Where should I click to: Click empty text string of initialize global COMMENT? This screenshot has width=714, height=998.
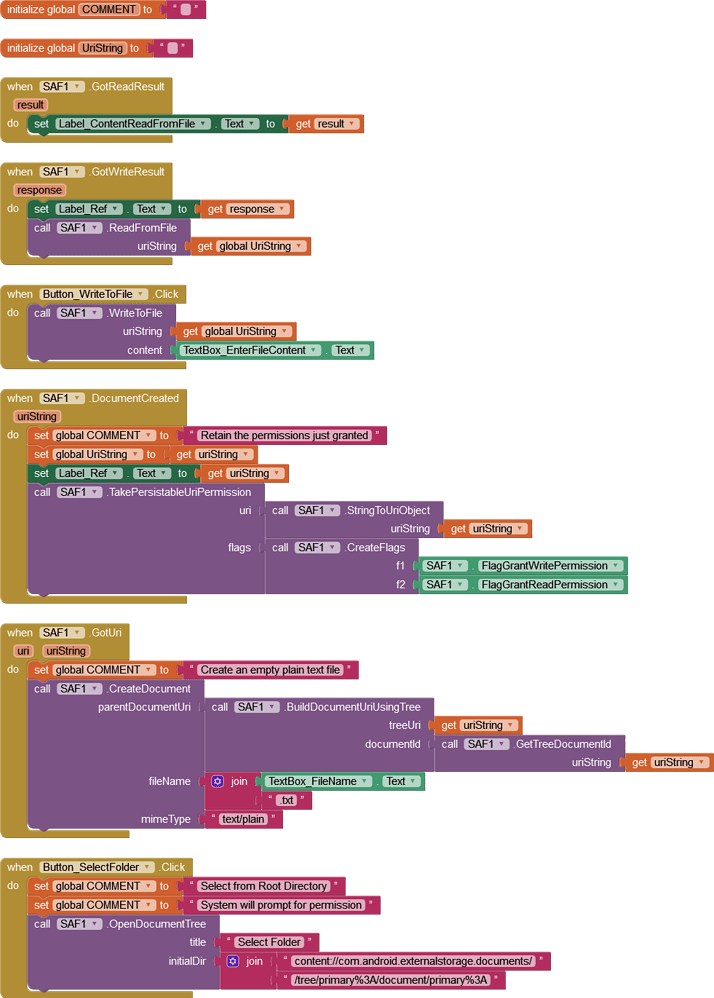(x=186, y=10)
